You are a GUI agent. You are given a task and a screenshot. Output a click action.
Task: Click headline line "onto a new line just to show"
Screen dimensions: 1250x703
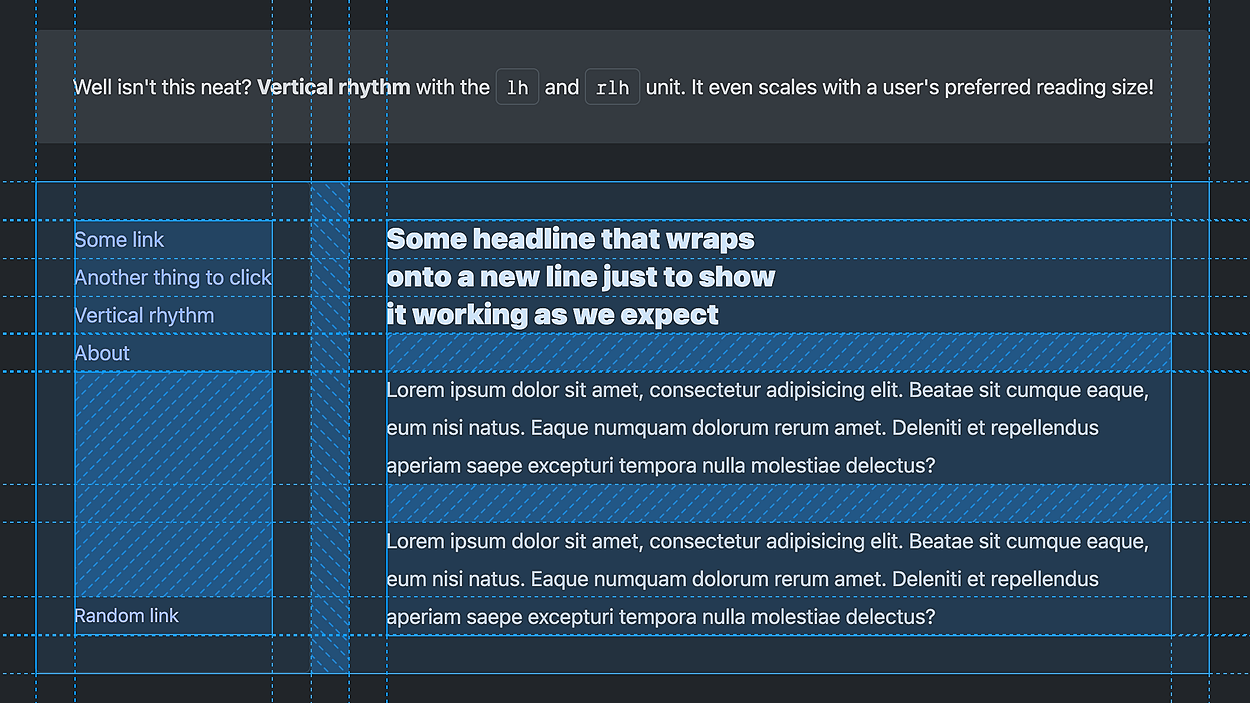pos(580,278)
